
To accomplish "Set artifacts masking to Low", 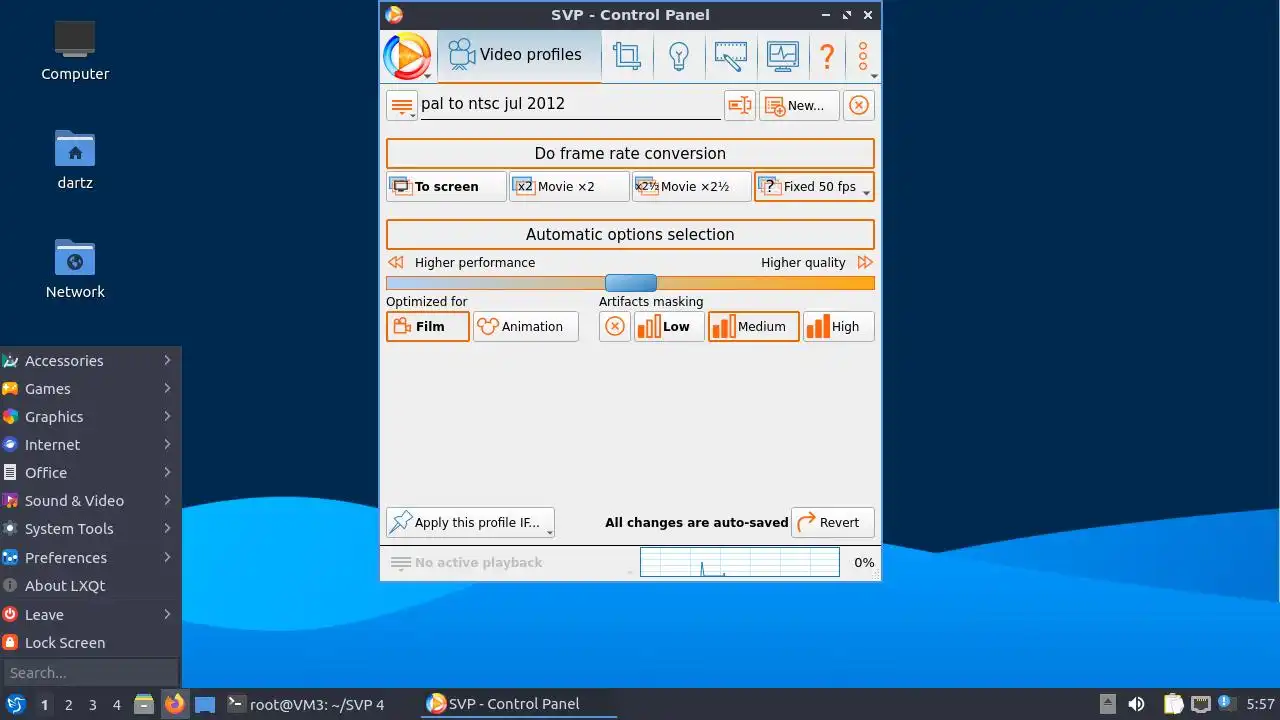I will click(x=669, y=326).
